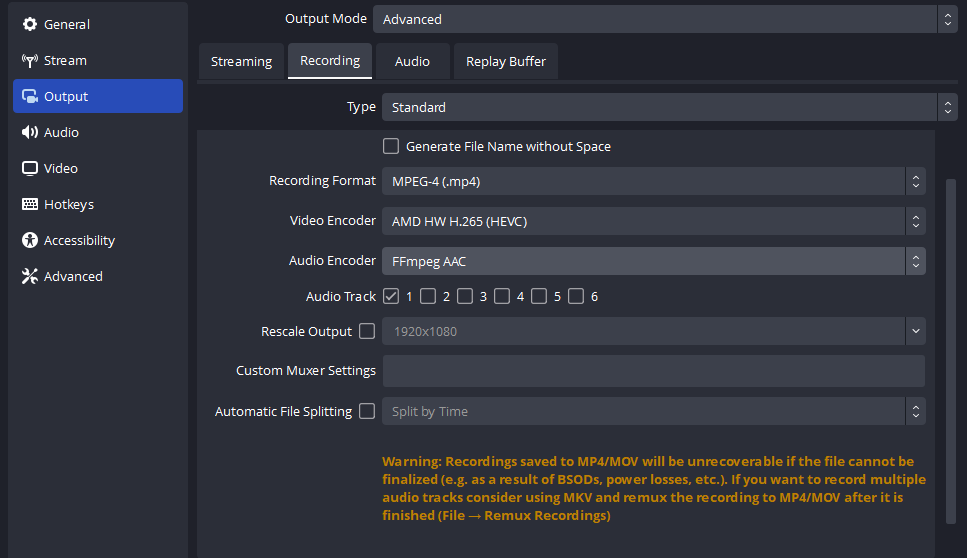The image size is (967, 558).
Task: Enable the Rescale Output checkbox
Action: click(x=367, y=331)
